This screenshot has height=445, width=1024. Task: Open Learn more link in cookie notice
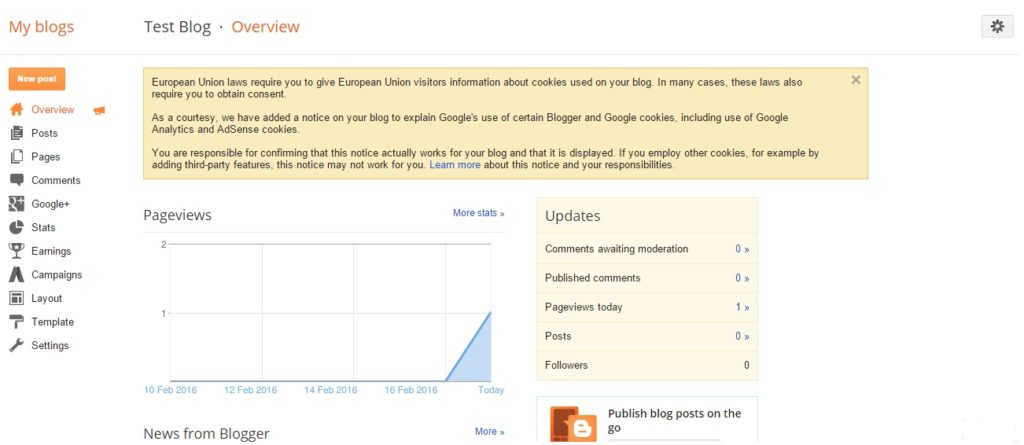(455, 165)
